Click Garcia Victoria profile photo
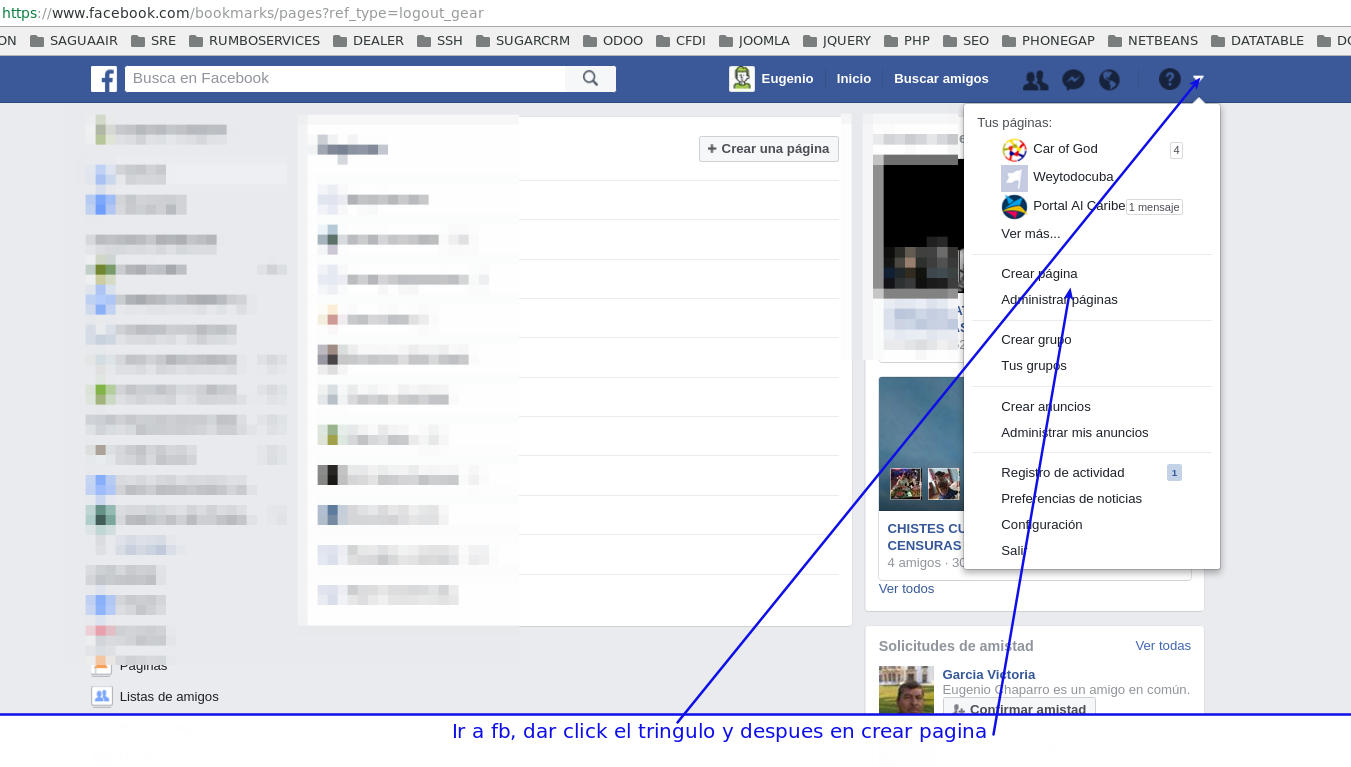This screenshot has width=1351, height=767. point(906,690)
